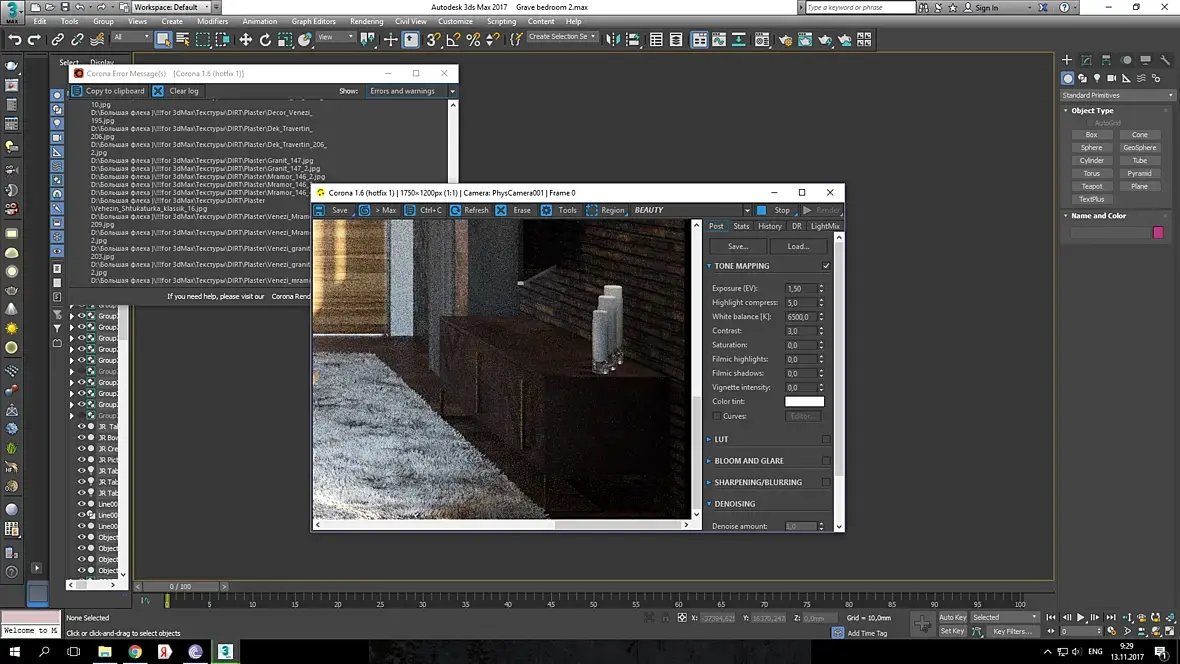1180x664 pixels.
Task: Disable the Tone Mapping checkbox
Action: [826, 266]
